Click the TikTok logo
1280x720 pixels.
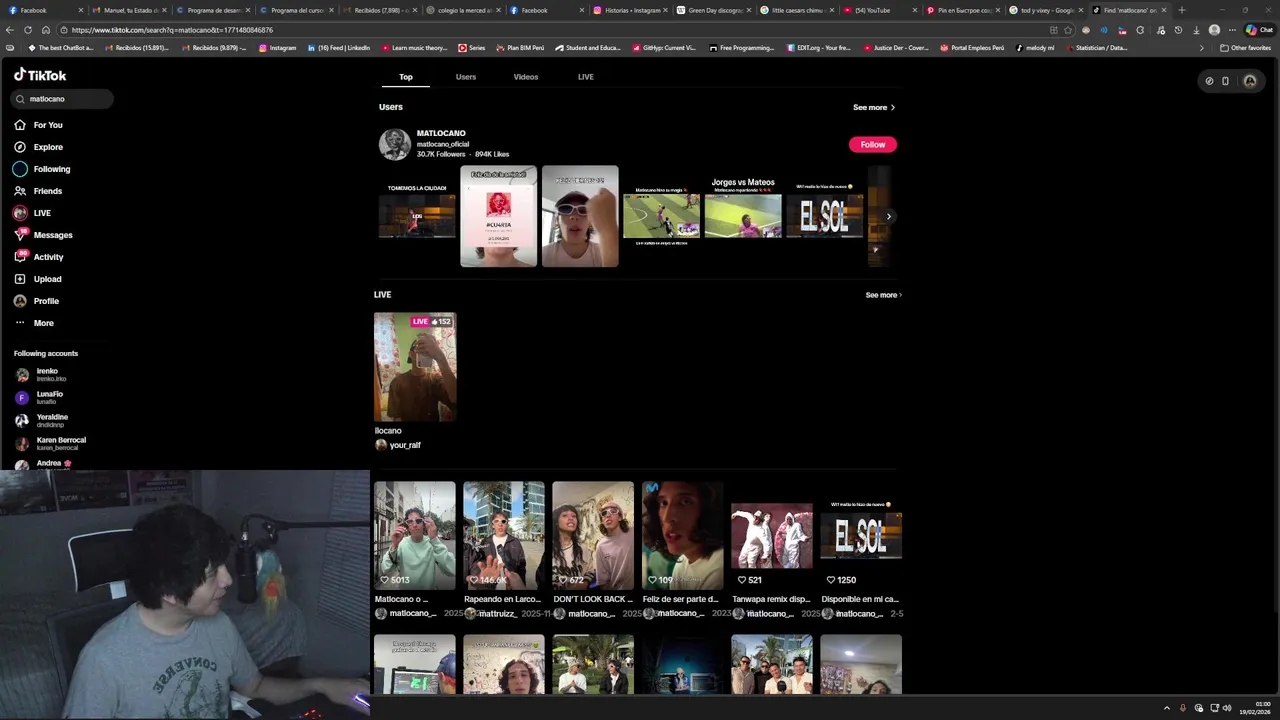click(40, 75)
